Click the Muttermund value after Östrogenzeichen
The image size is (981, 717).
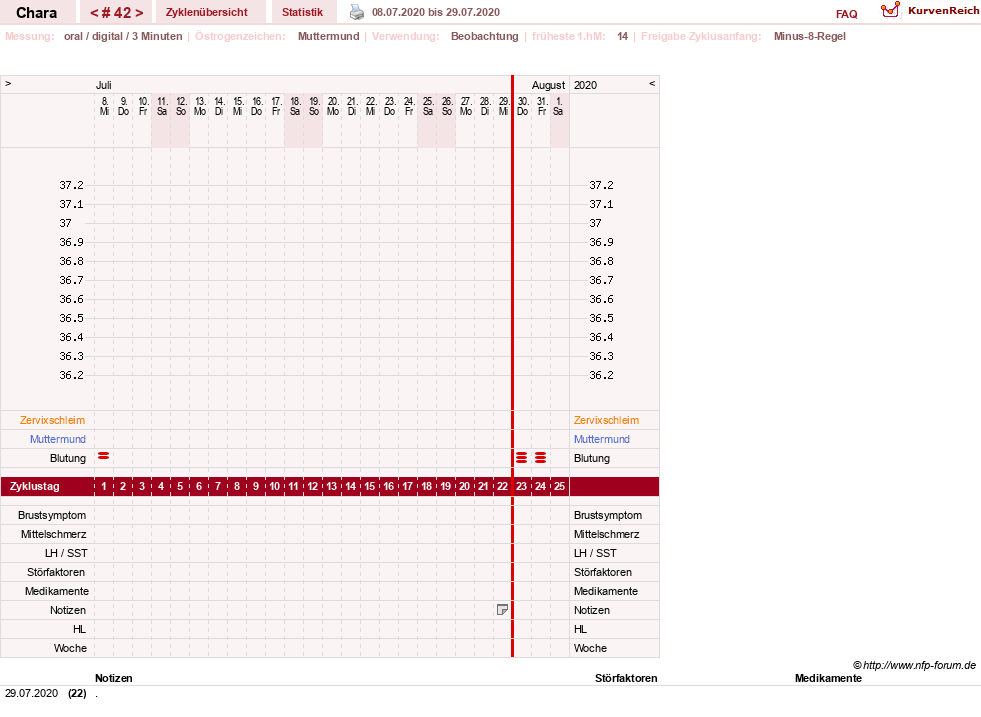328,36
